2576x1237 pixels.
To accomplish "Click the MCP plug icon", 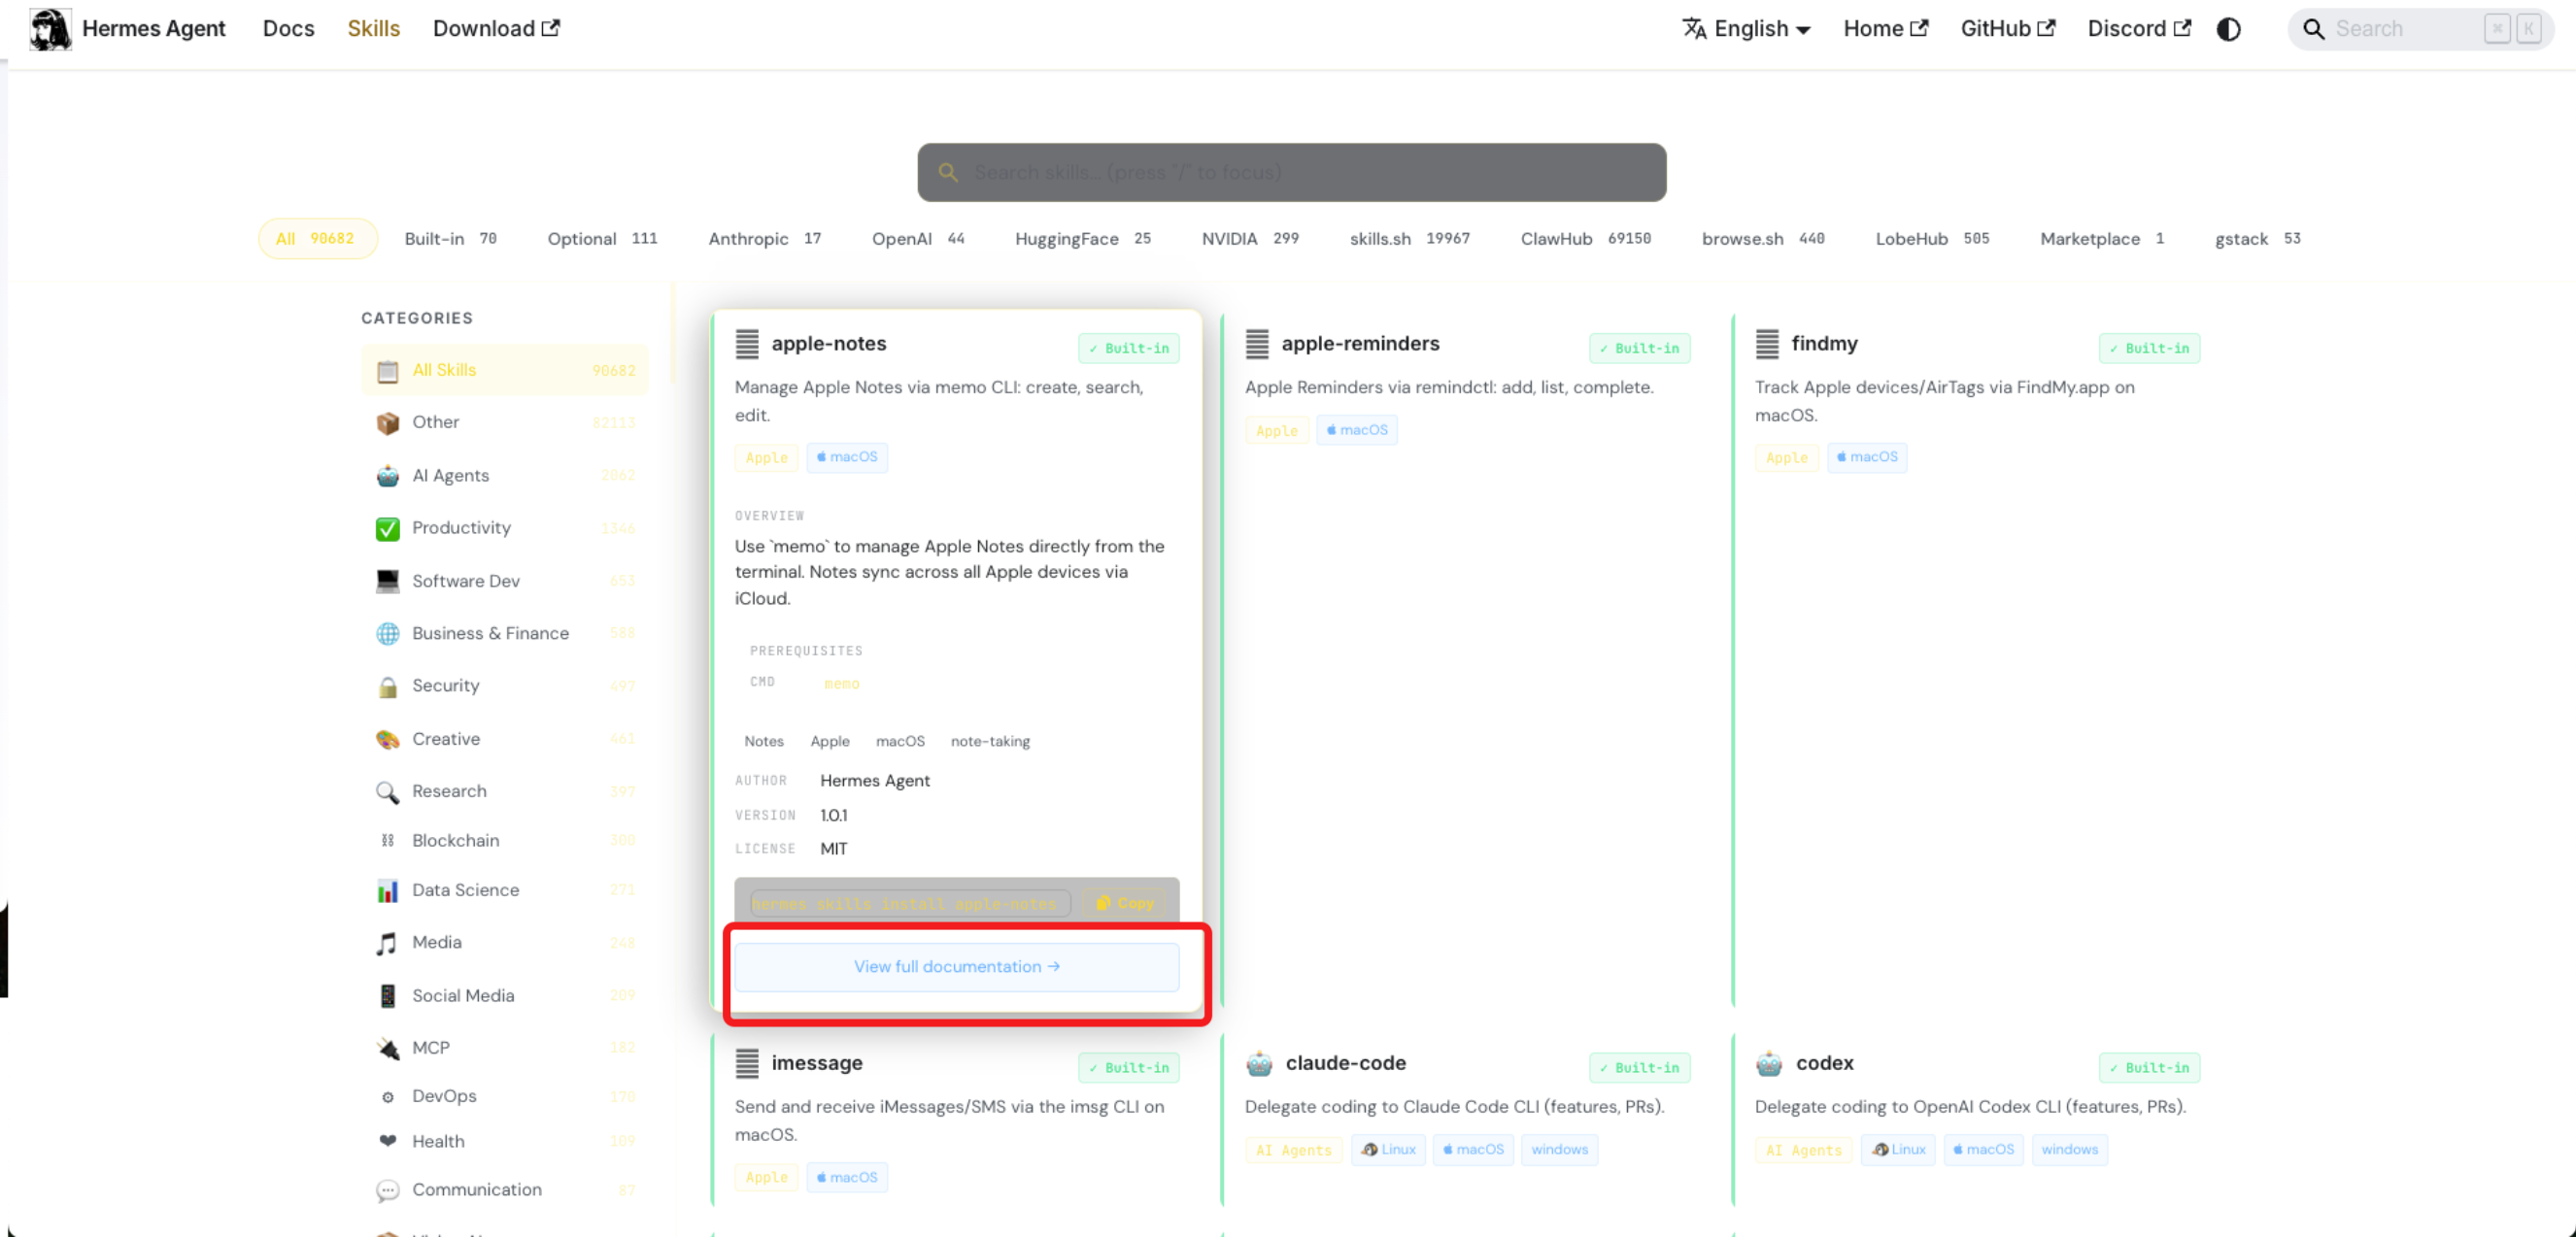I will [x=387, y=1048].
